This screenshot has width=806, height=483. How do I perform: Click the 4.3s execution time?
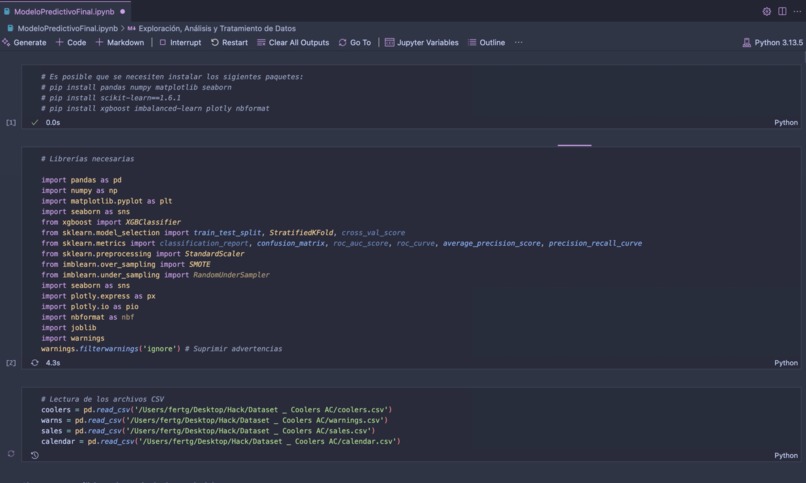point(53,363)
